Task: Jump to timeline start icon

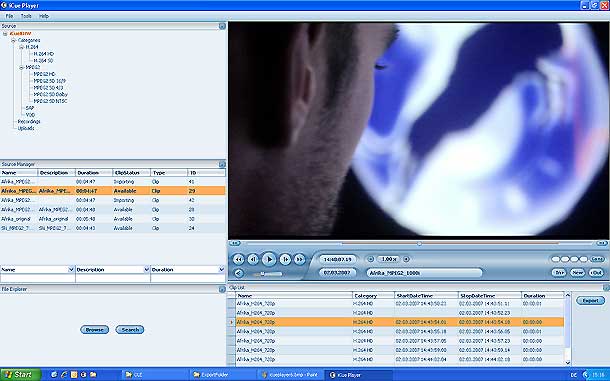Action: 234,243
